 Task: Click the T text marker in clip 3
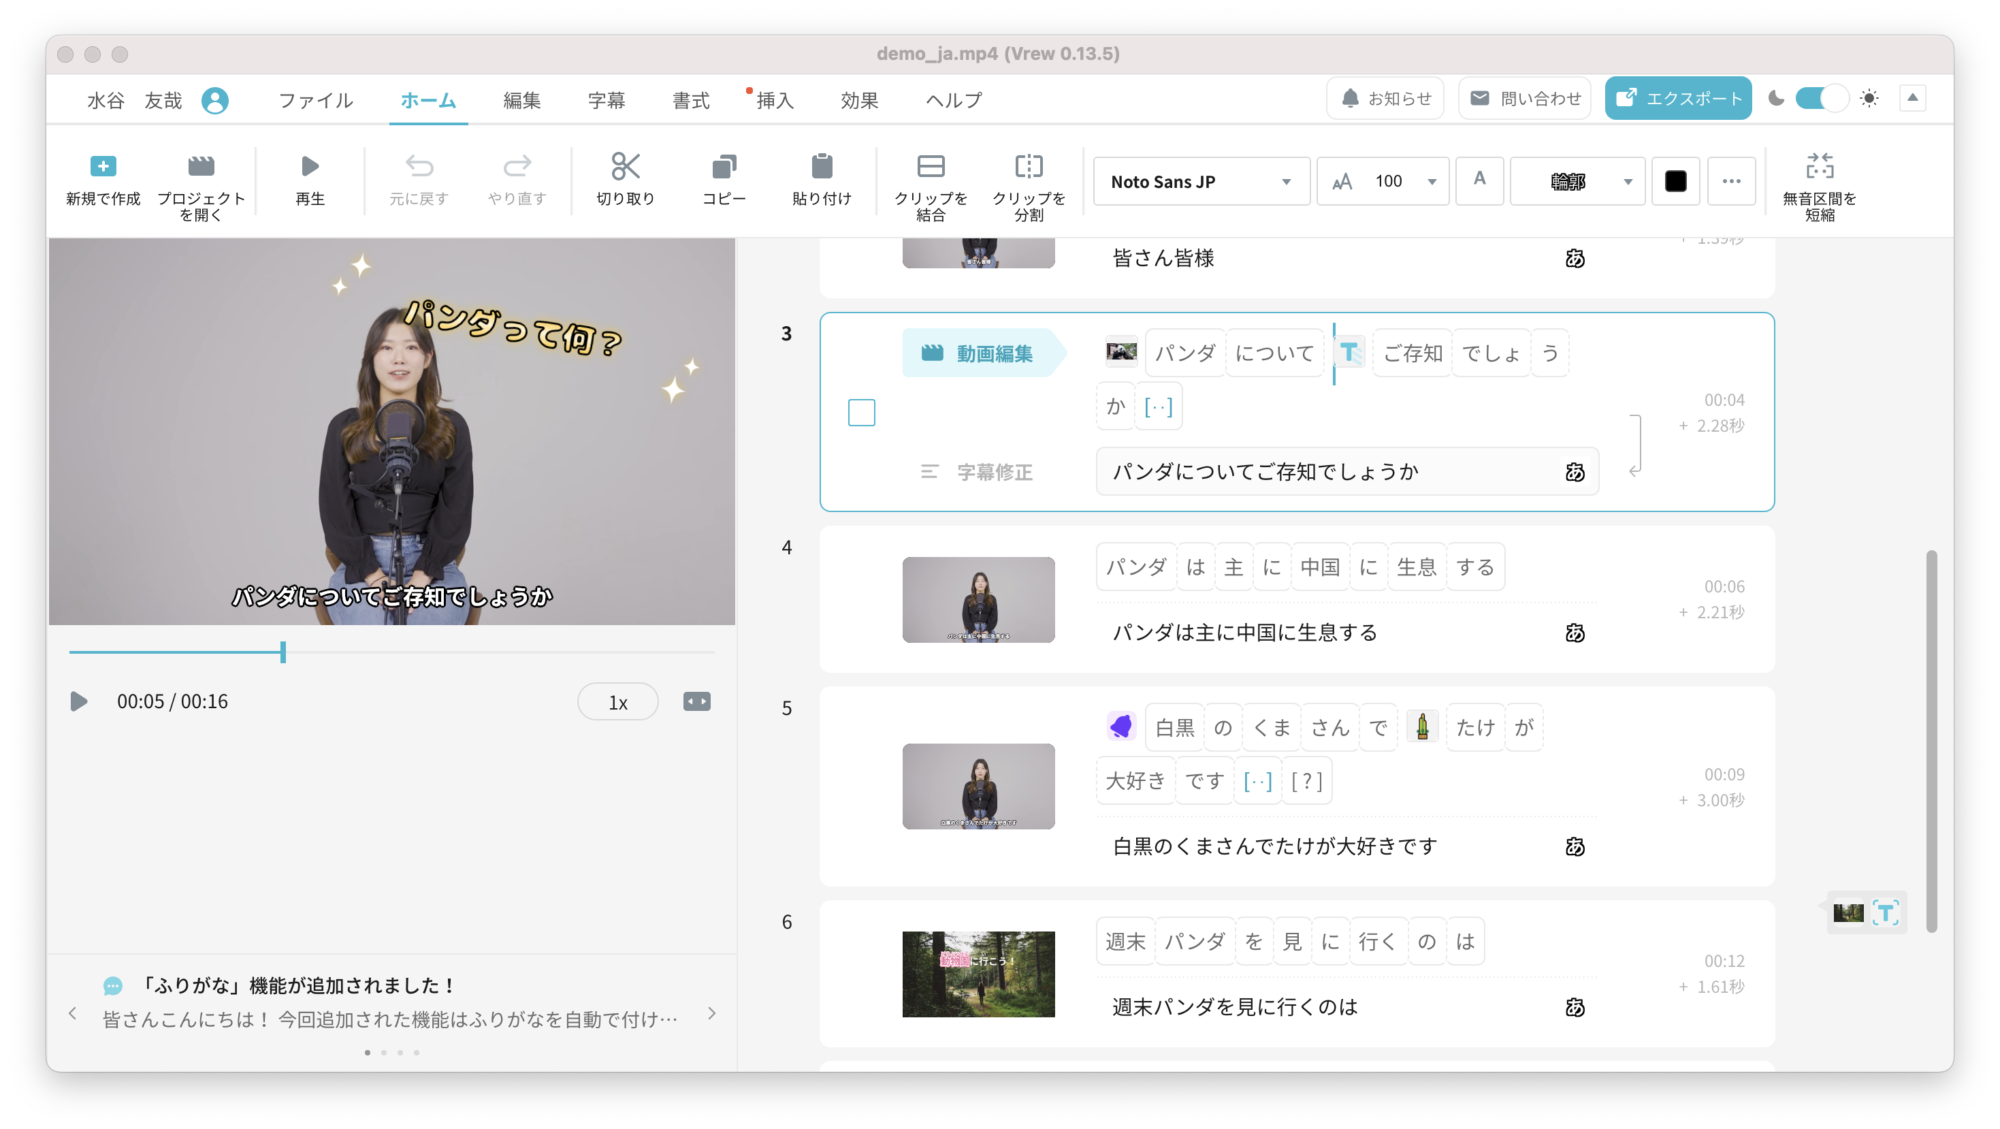coord(1350,352)
